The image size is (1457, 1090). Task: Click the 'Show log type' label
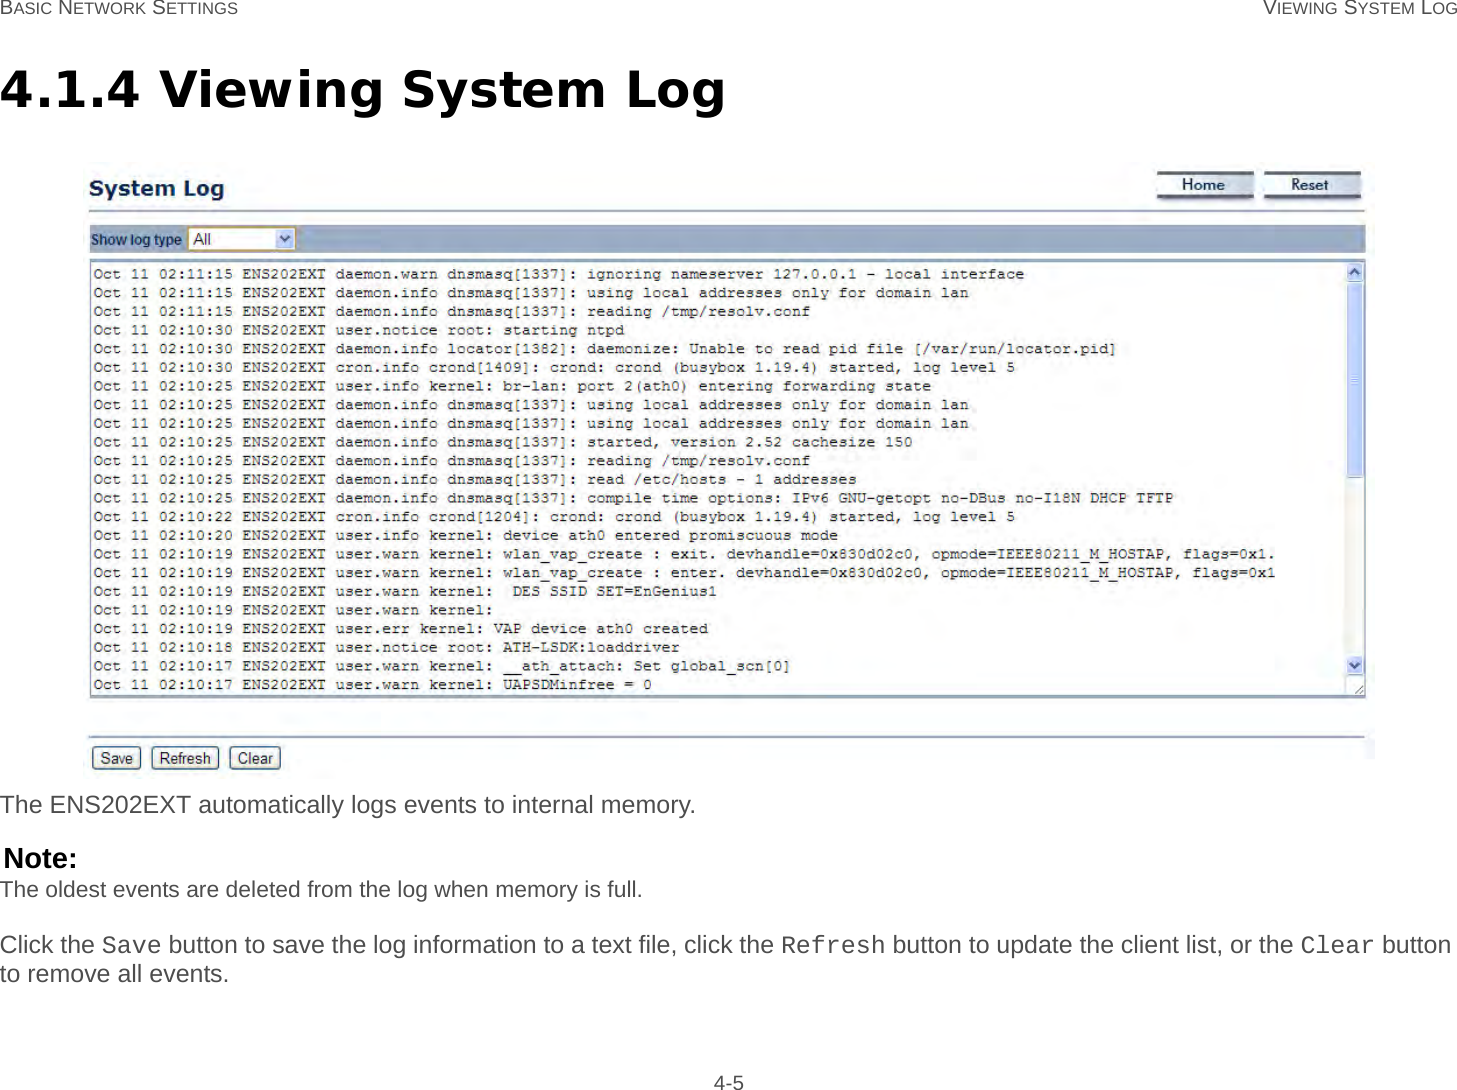pos(136,240)
